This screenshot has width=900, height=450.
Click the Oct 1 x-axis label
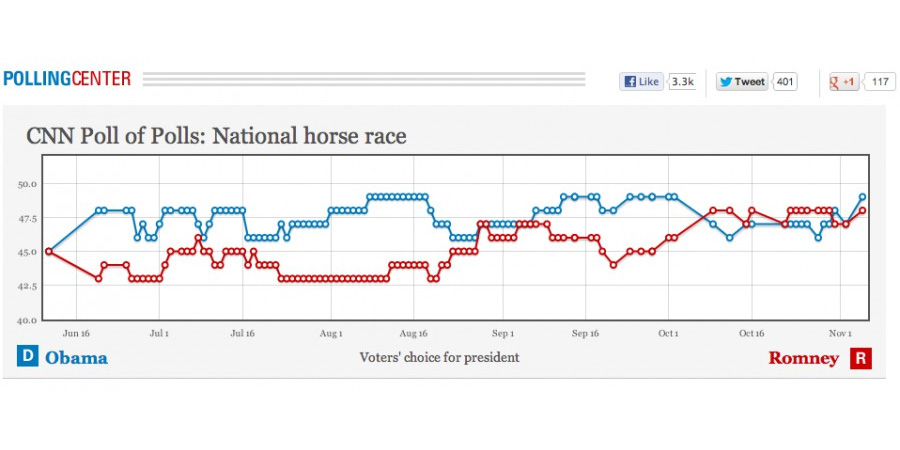tap(668, 333)
